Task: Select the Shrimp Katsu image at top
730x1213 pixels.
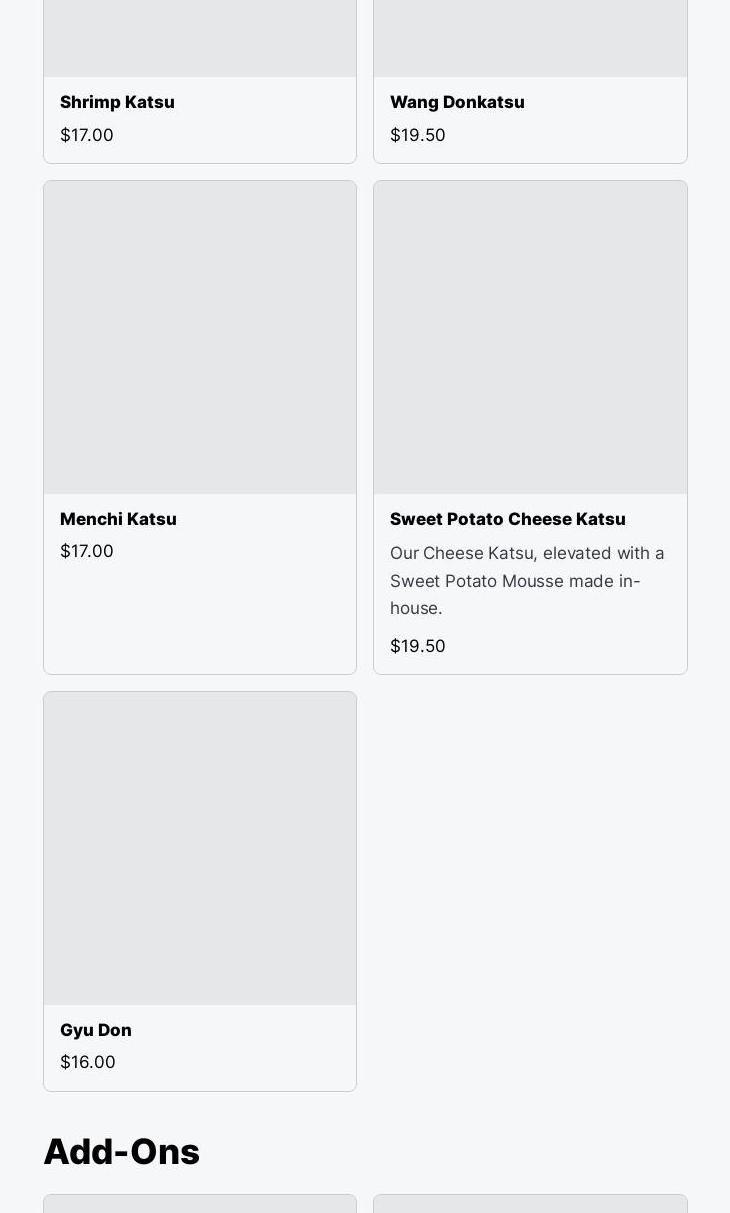Action: click(x=200, y=38)
